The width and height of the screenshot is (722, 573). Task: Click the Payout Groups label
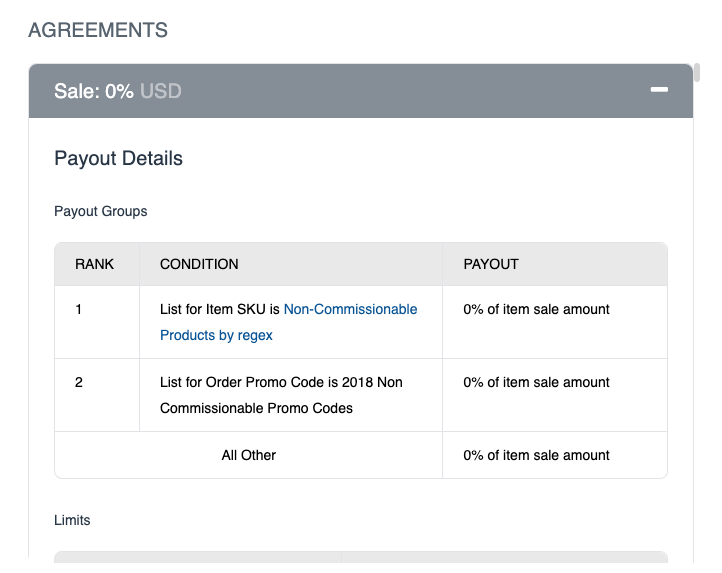pos(101,211)
